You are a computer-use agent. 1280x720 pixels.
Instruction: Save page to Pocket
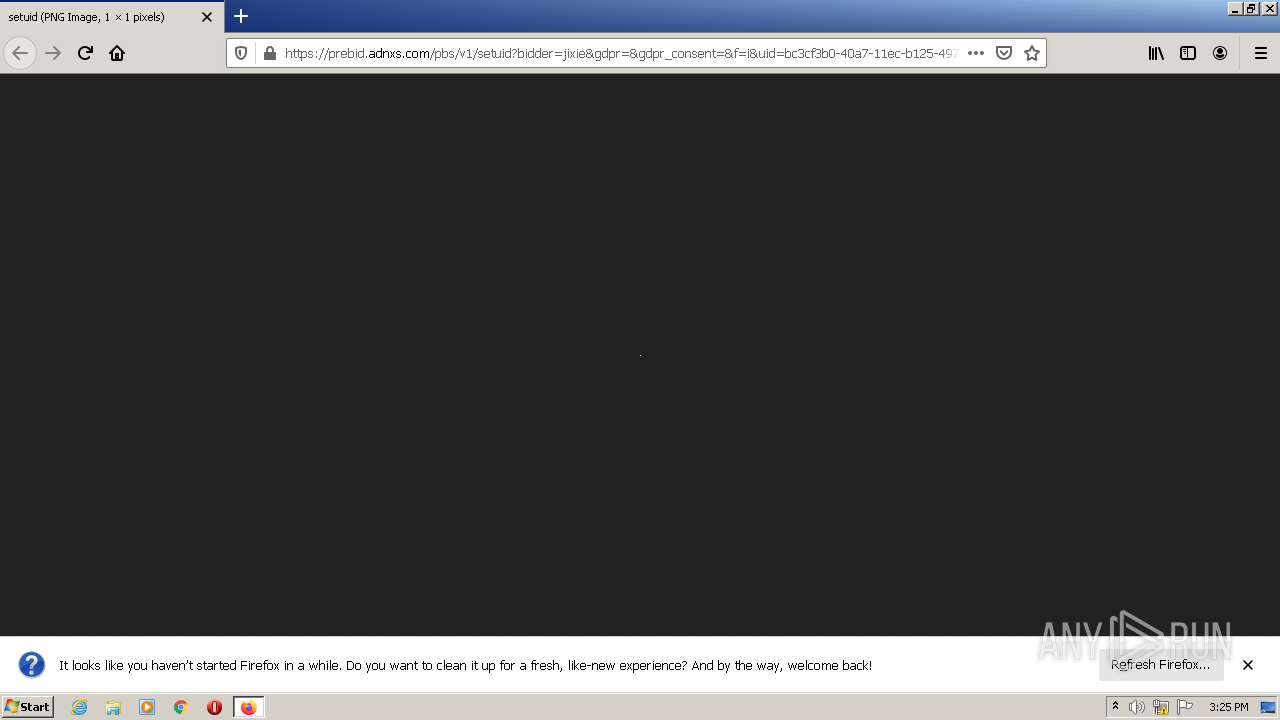click(1004, 53)
